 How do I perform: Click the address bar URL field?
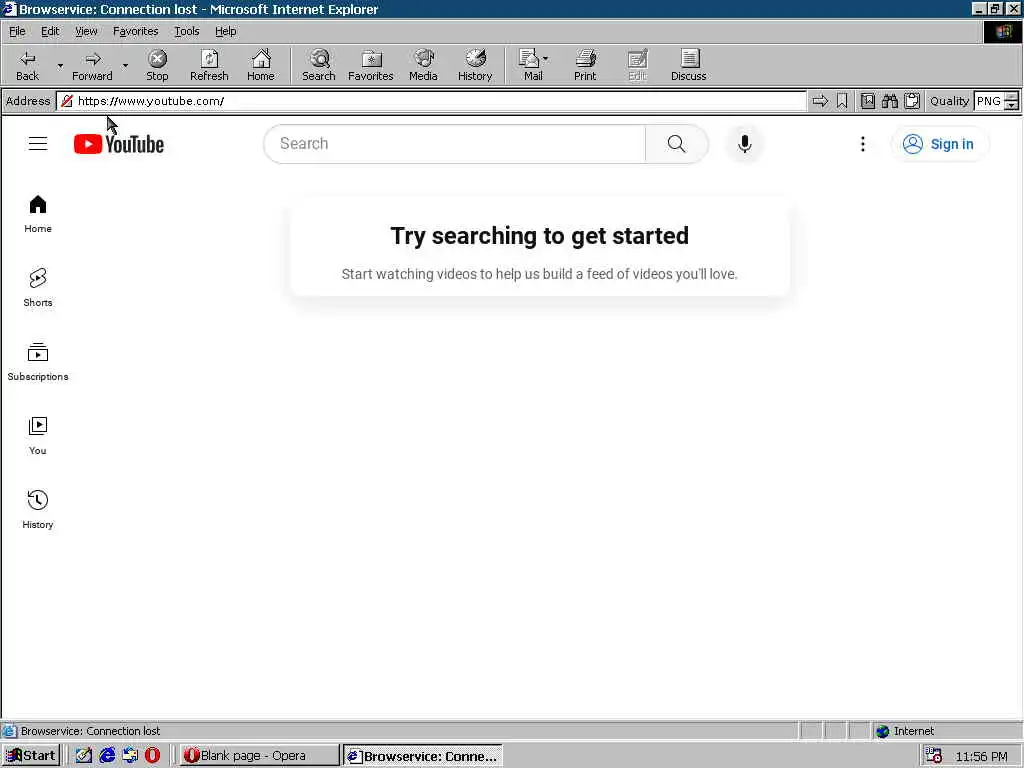click(431, 101)
